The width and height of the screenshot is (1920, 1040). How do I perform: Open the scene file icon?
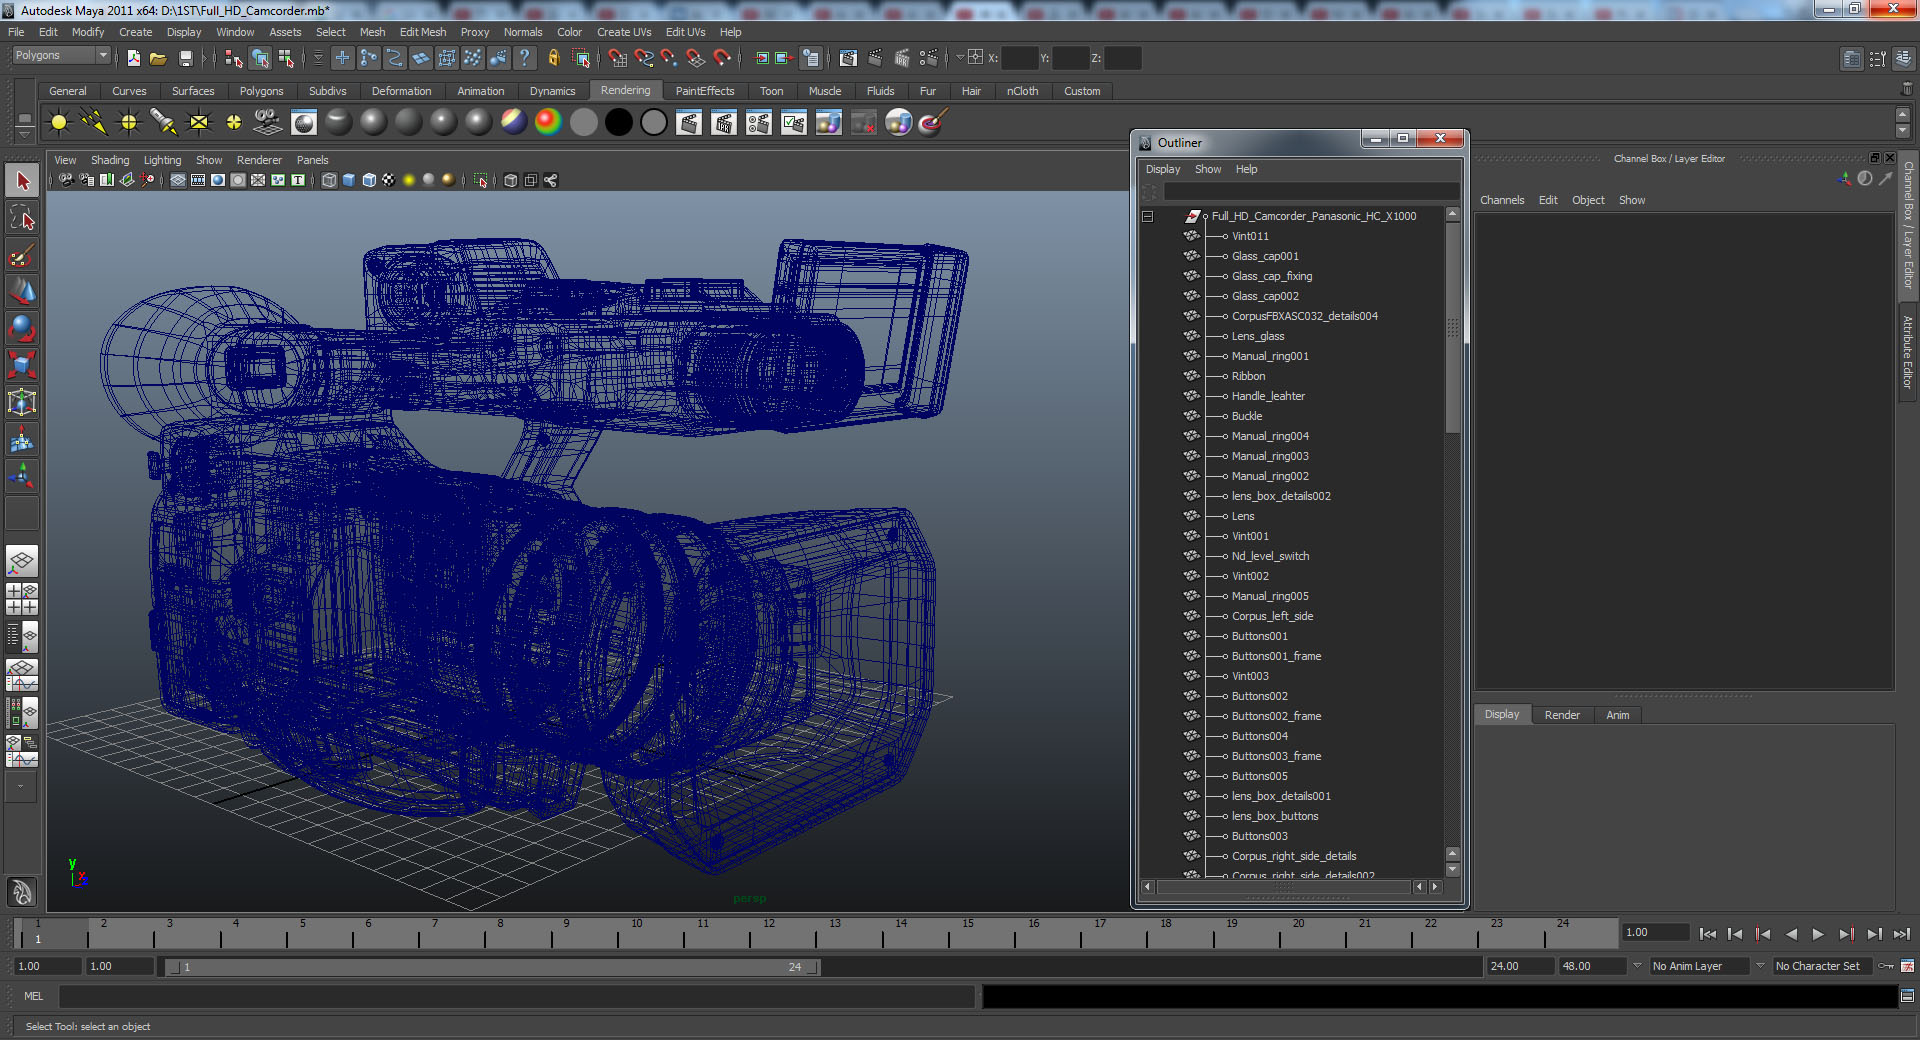pos(158,58)
